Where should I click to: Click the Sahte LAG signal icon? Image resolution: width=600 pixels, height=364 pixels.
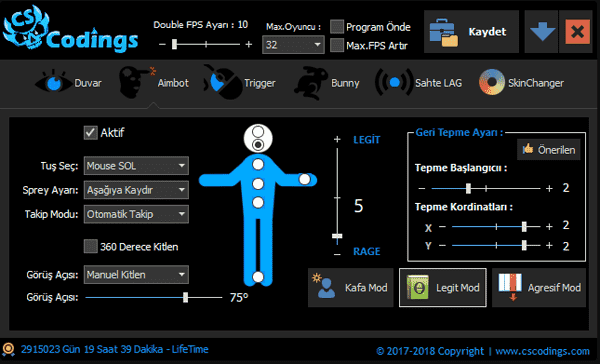[x=394, y=82]
